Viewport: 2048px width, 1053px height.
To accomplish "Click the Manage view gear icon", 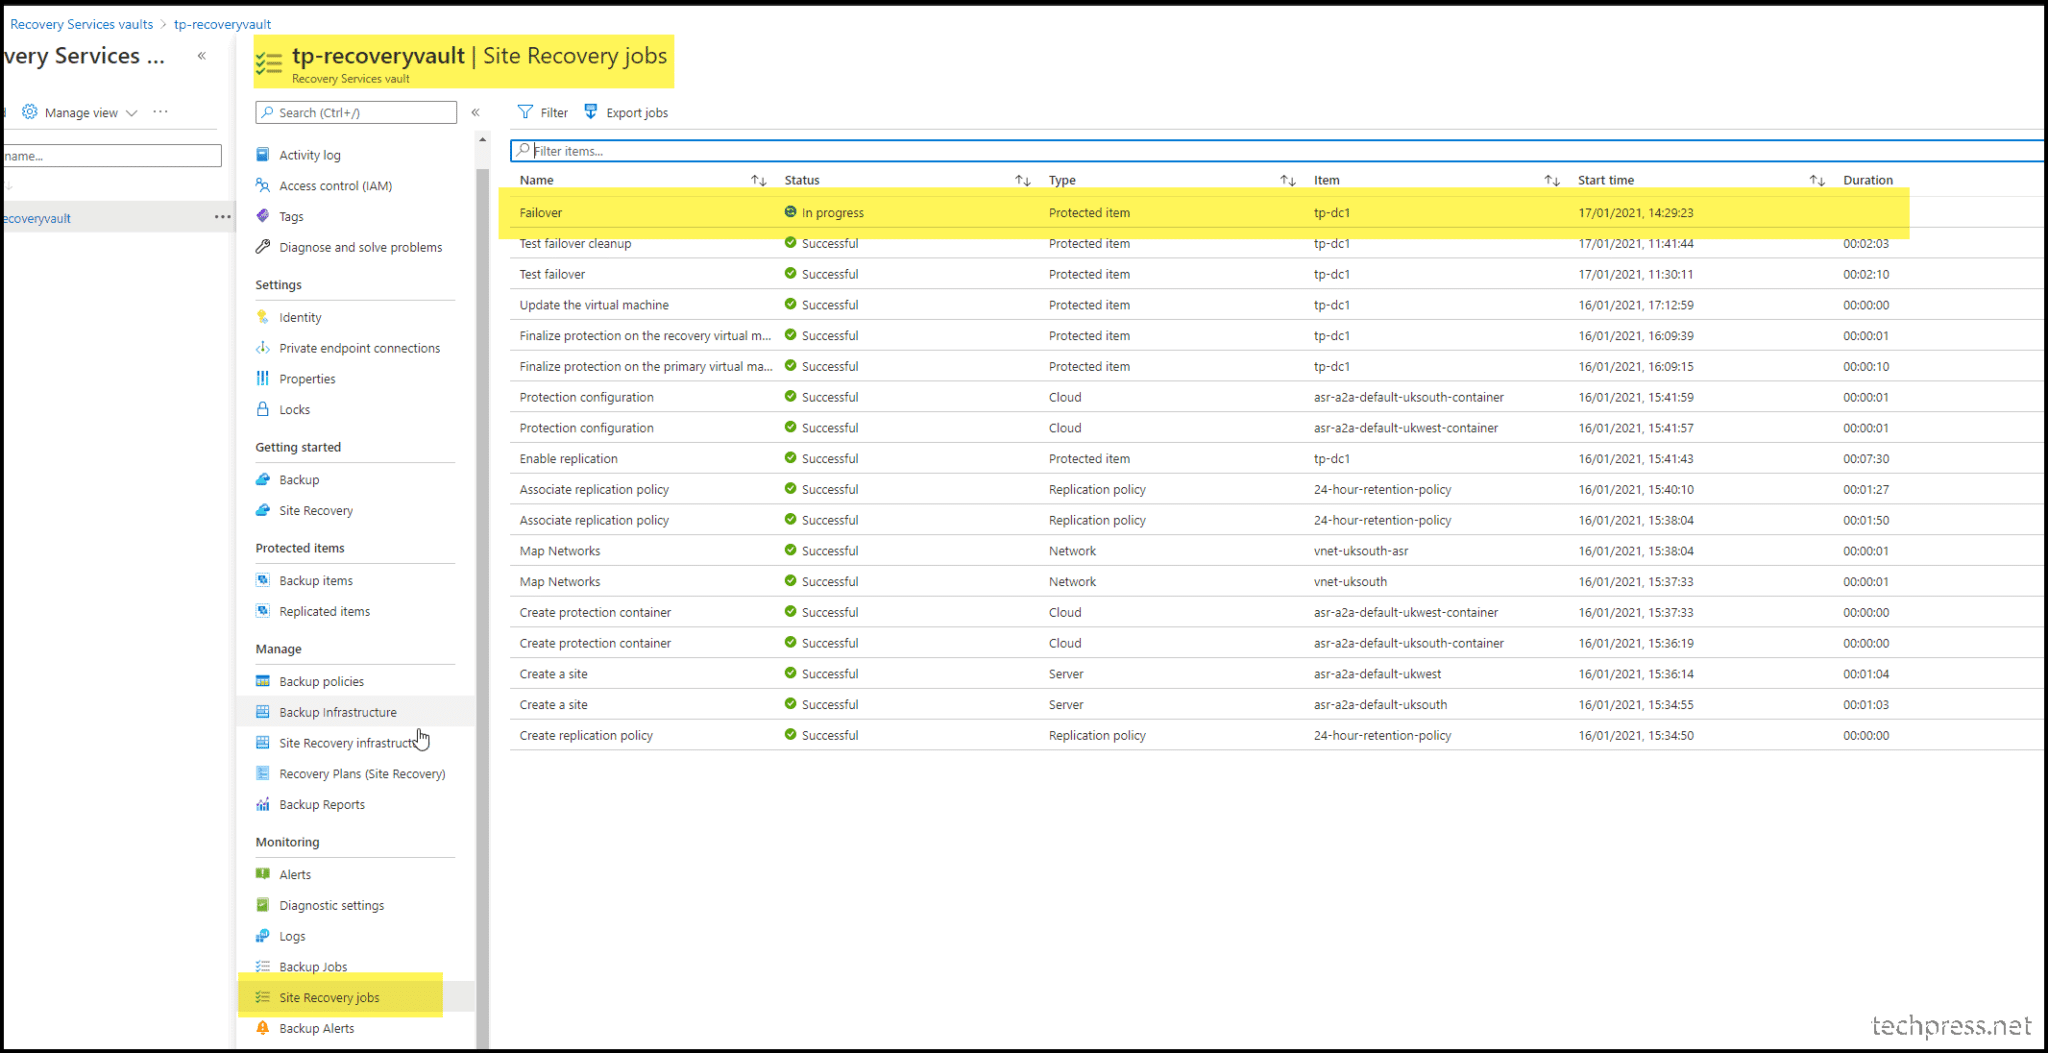I will (30, 112).
